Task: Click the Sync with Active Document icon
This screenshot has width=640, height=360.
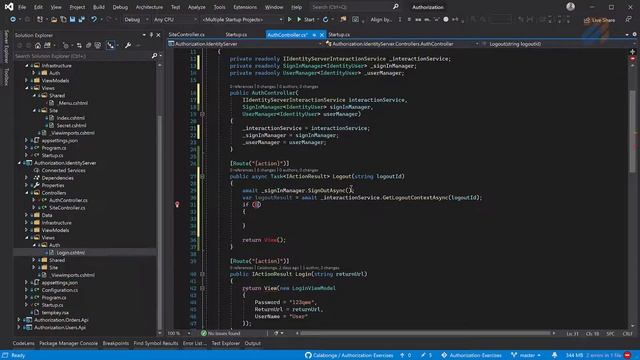Action: pyautogui.click(x=79, y=45)
